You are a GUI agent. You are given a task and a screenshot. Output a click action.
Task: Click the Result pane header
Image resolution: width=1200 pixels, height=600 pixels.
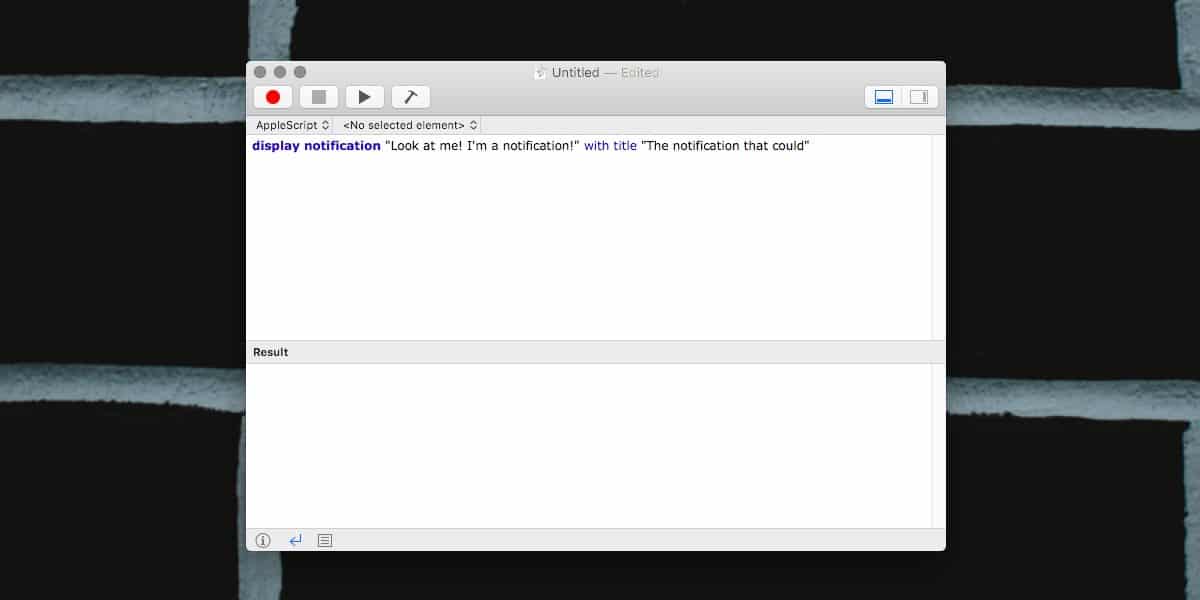[596, 352]
